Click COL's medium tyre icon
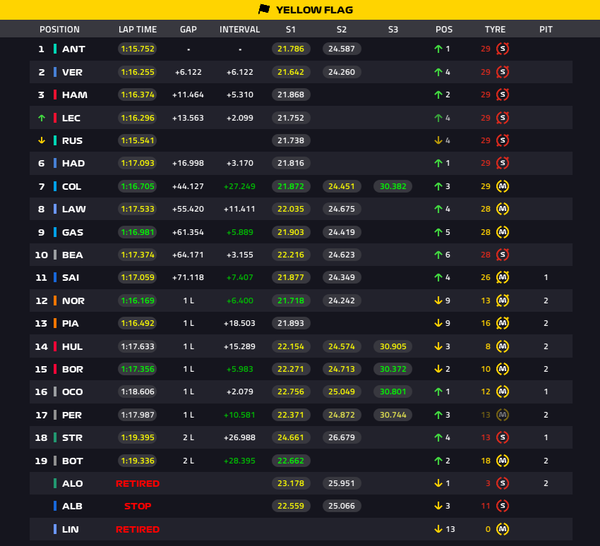The width and height of the screenshot is (600, 546). (502, 186)
